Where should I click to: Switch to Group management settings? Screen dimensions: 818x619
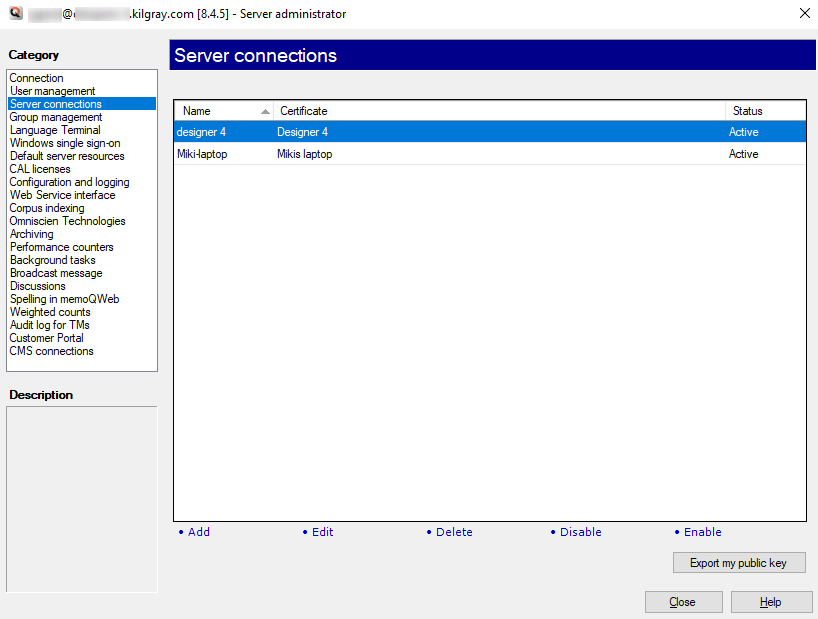click(x=55, y=116)
